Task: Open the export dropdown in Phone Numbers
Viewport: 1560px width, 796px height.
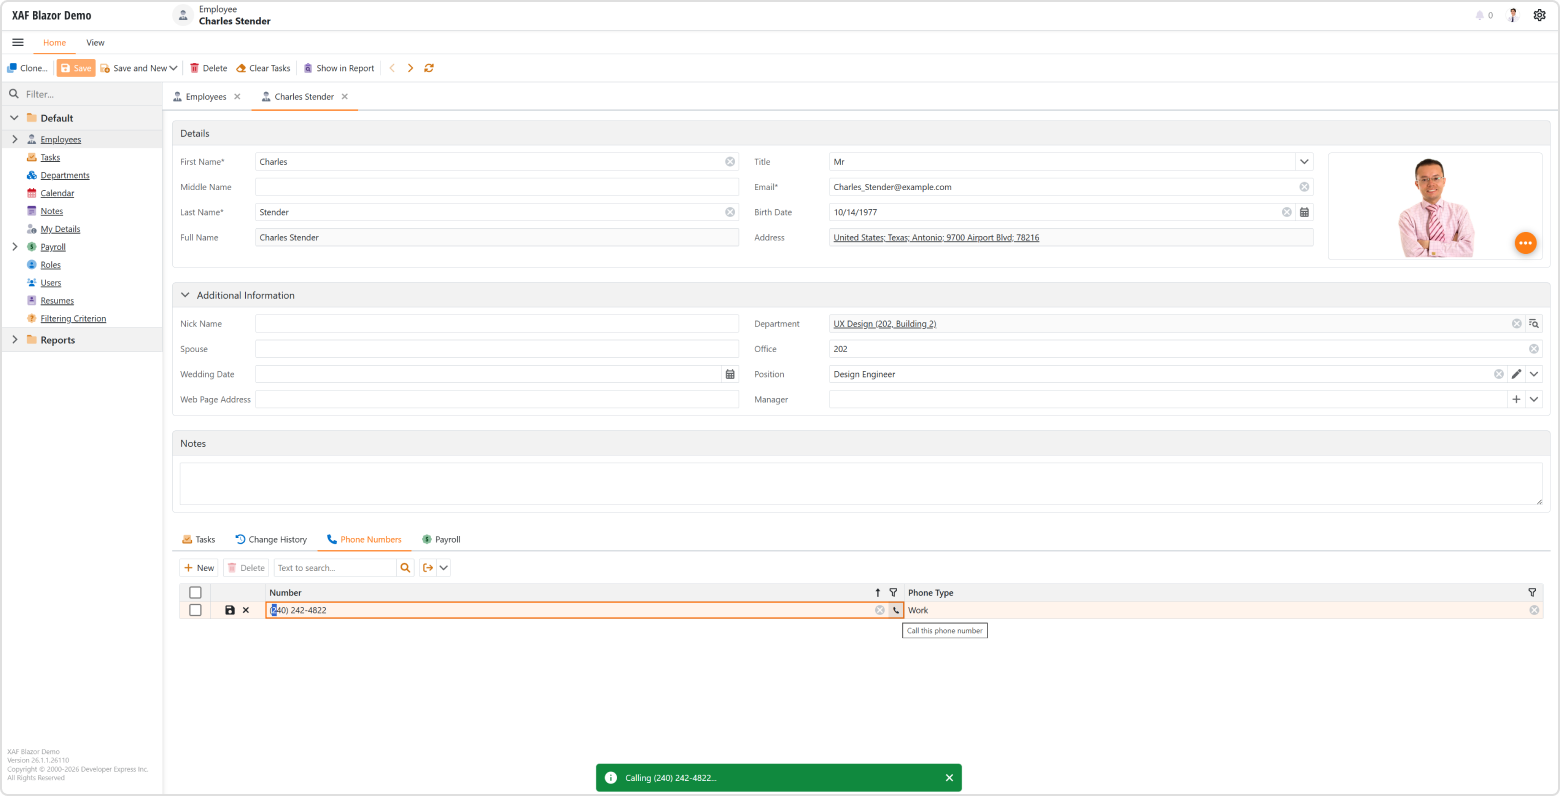Action: pyautogui.click(x=444, y=568)
